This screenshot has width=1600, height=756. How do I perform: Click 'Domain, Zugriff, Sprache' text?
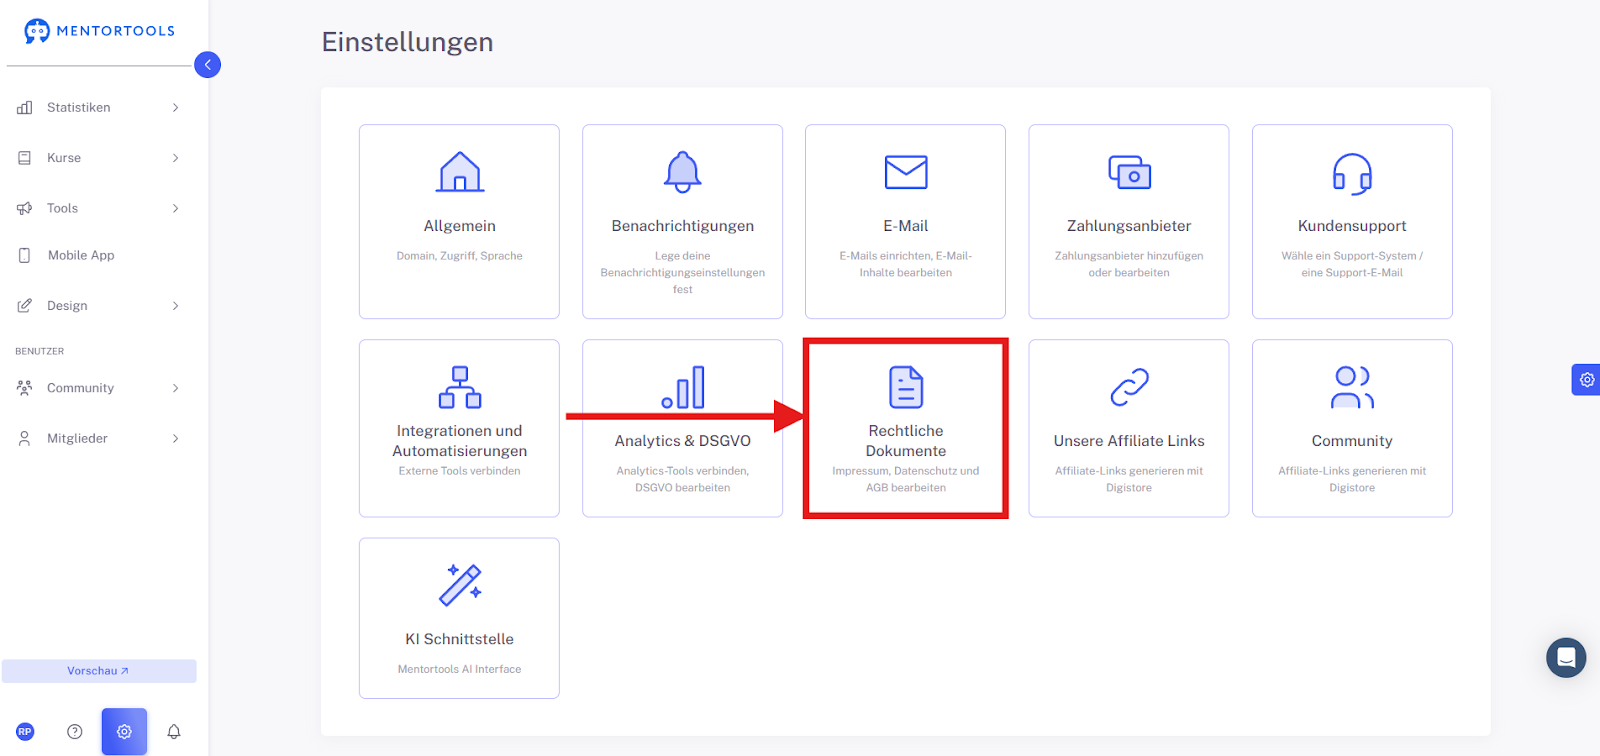(460, 256)
